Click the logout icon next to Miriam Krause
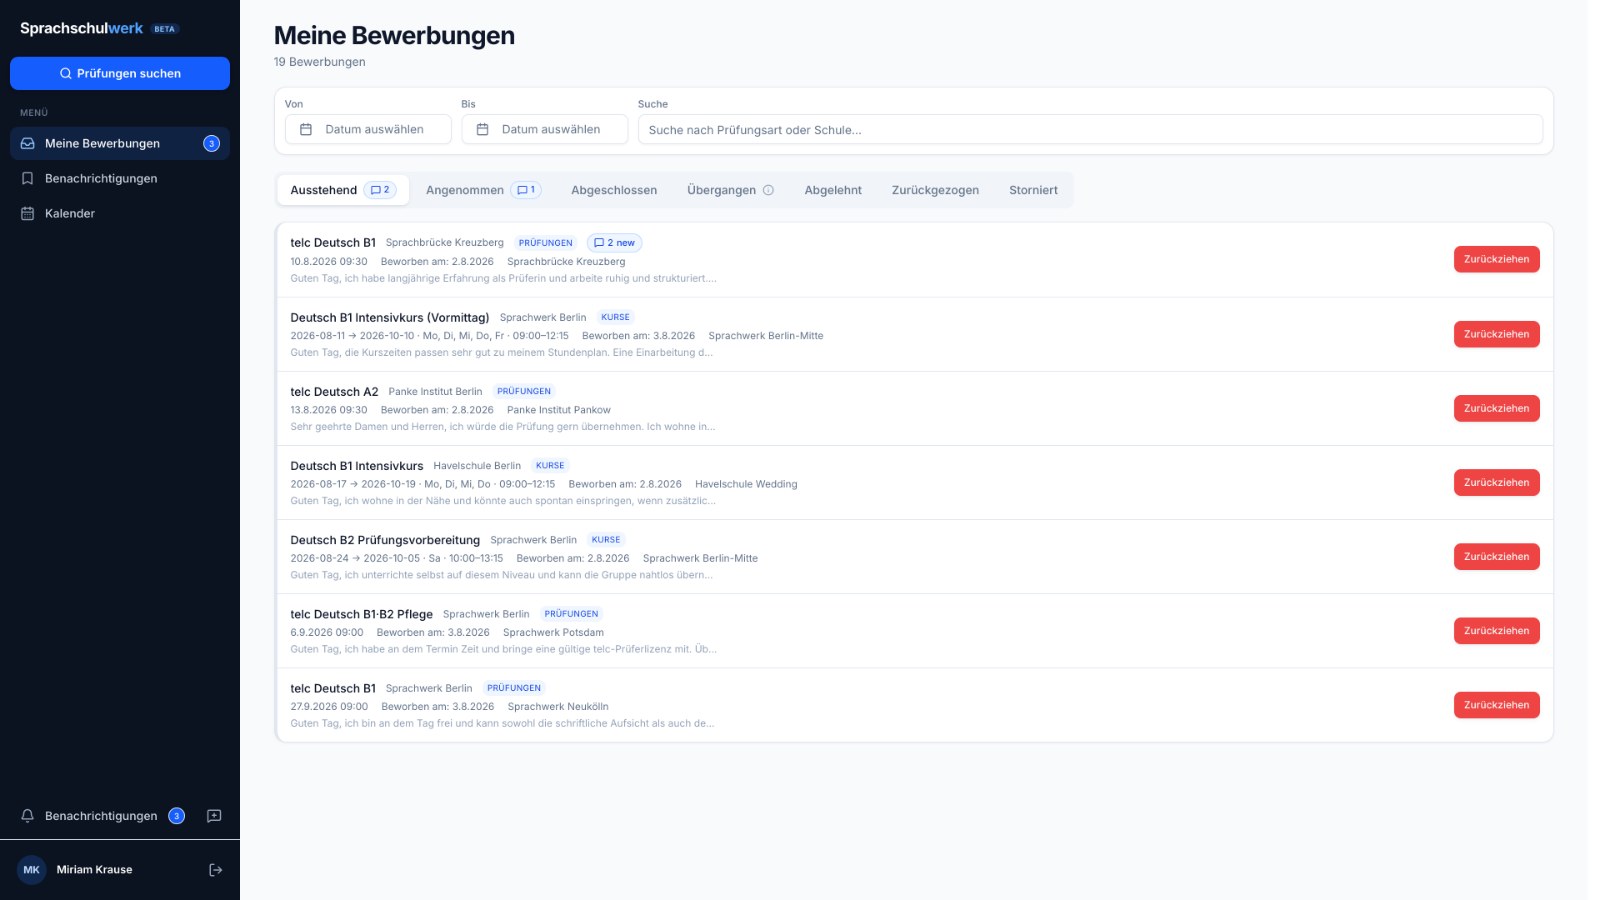This screenshot has height=900, width=1600. (215, 870)
